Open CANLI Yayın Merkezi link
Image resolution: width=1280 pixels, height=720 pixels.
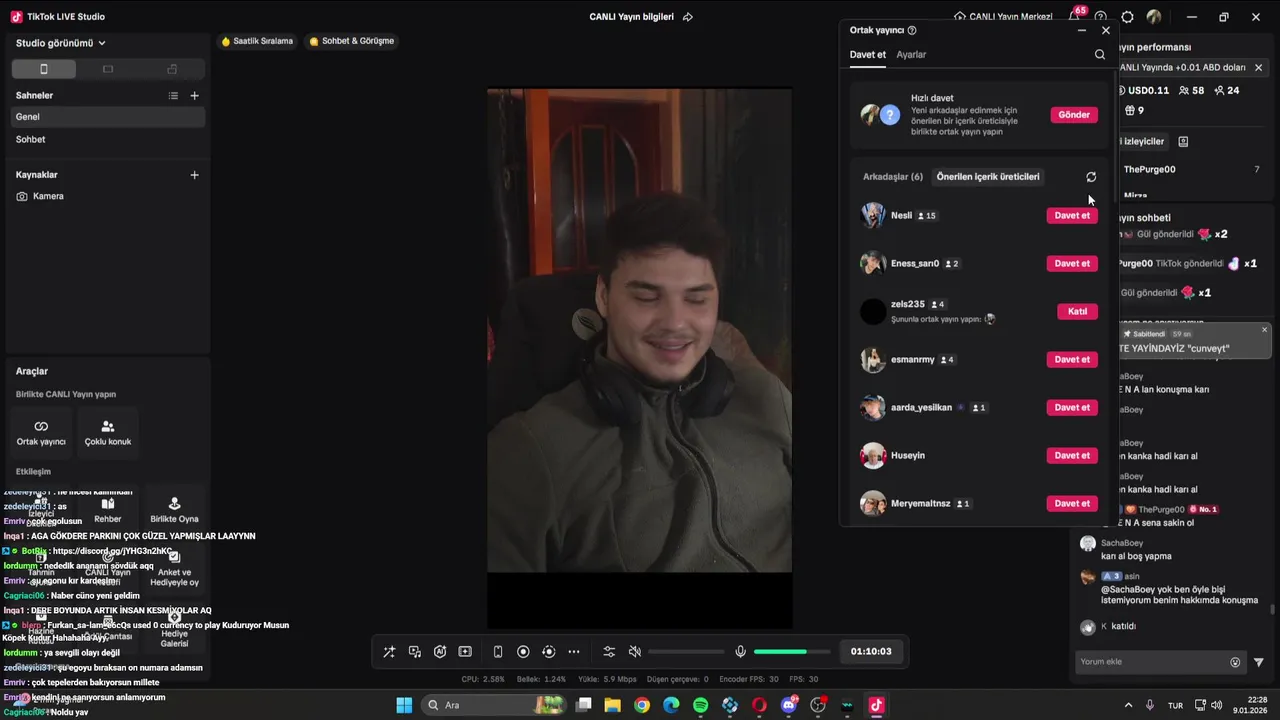(x=1003, y=17)
